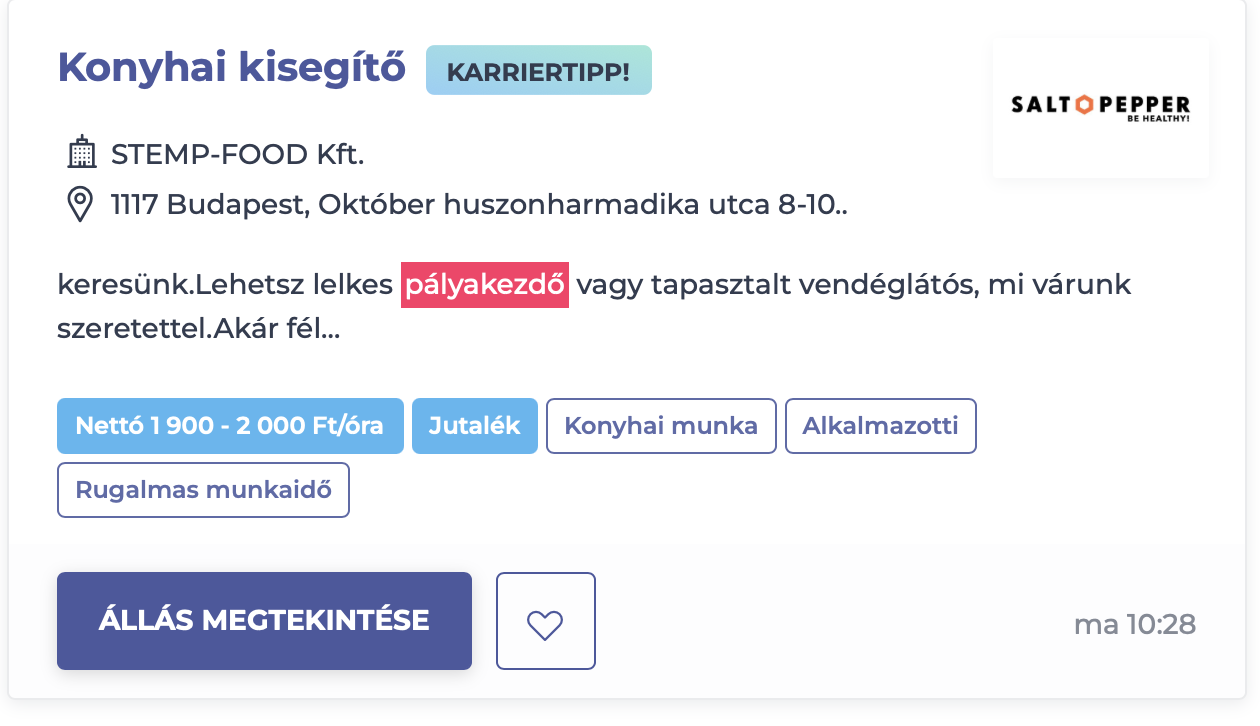The image size is (1260, 726).
Task: Click the 1117 Budapest address text
Action: coord(479,205)
